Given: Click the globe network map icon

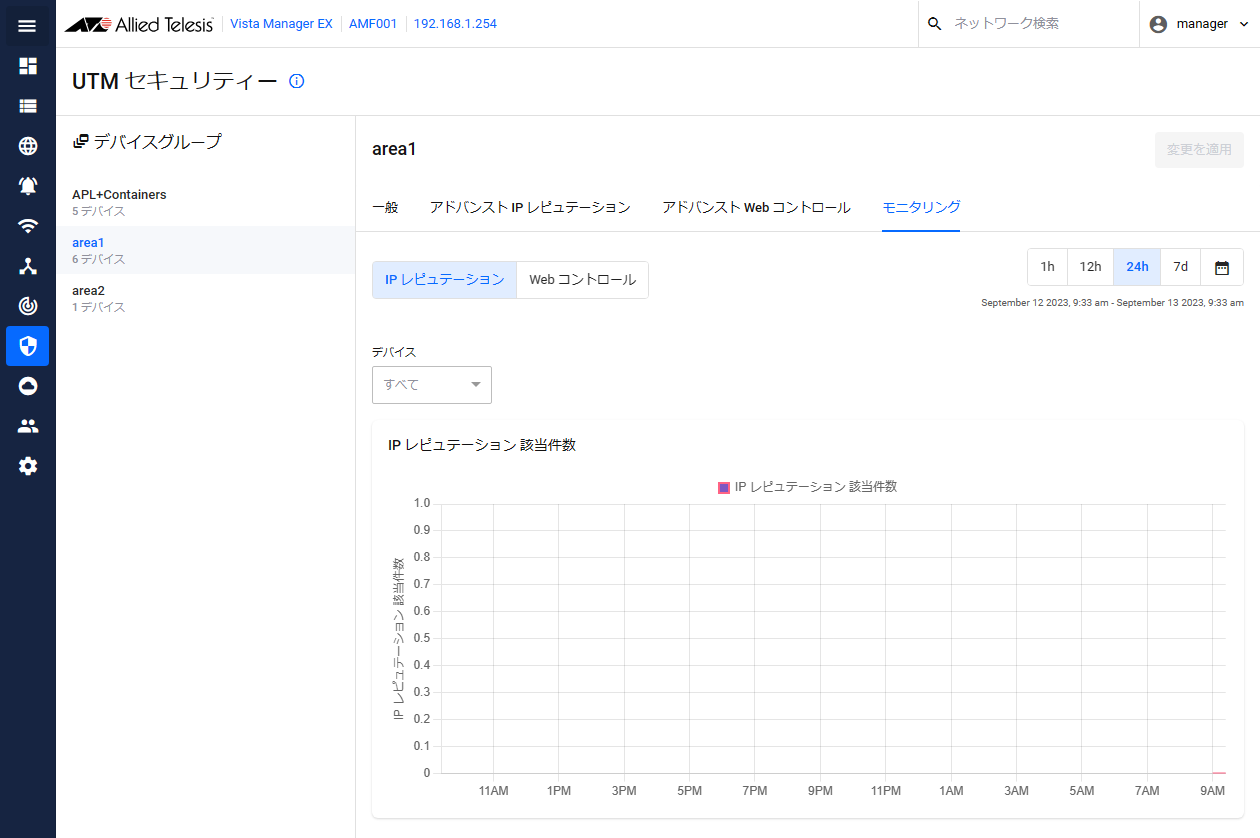Looking at the screenshot, I should [x=28, y=146].
